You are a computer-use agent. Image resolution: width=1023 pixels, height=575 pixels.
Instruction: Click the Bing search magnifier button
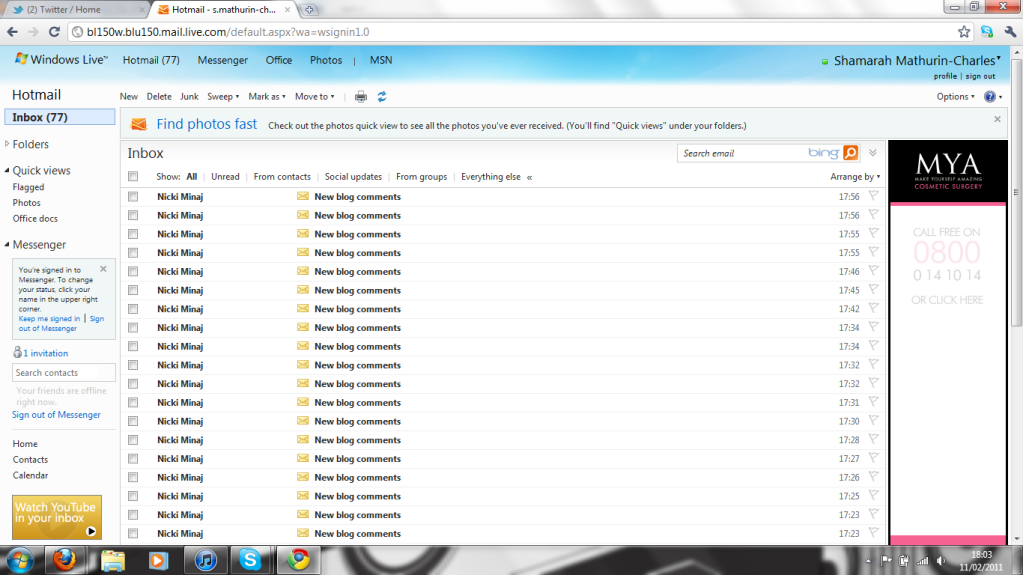click(851, 153)
